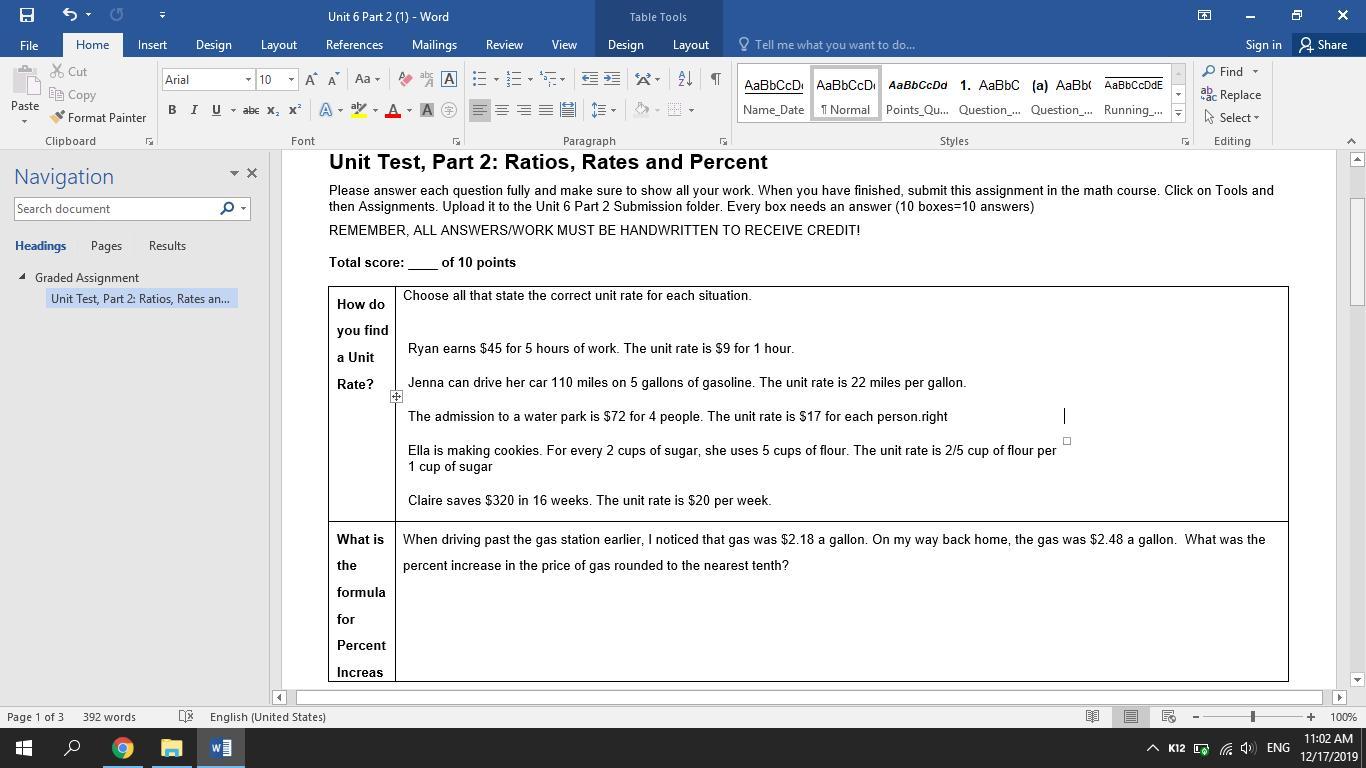Switch to the Insert tab
This screenshot has height=768, width=1366.
tap(152, 45)
